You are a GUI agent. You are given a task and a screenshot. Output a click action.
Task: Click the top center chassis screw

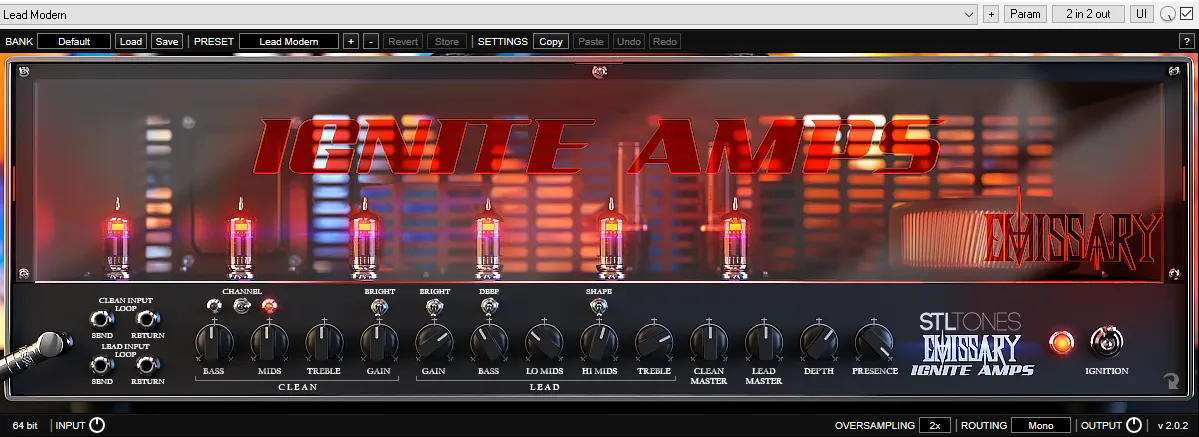(x=600, y=72)
